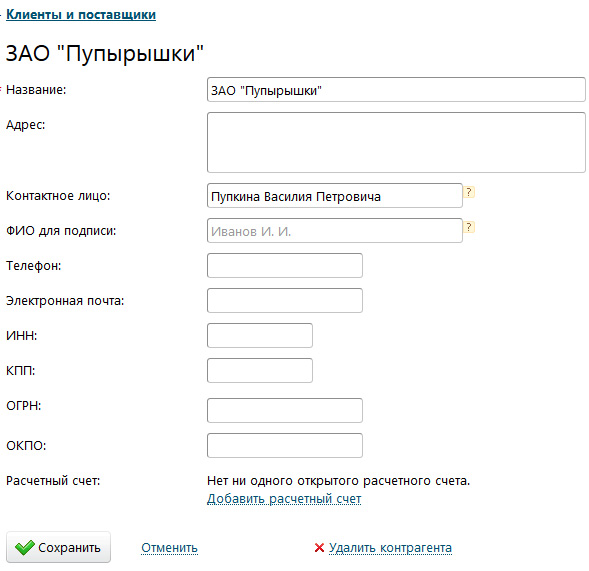Image resolution: width=589 pixels, height=571 pixels.
Task: Select the Контактное лицо field
Action: [x=335, y=196]
